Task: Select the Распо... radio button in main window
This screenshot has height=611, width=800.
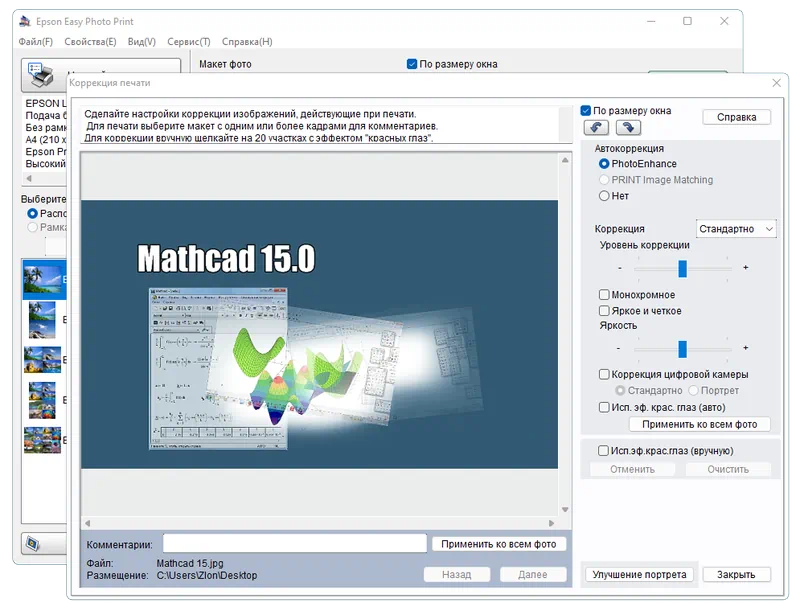Action: click(x=32, y=213)
